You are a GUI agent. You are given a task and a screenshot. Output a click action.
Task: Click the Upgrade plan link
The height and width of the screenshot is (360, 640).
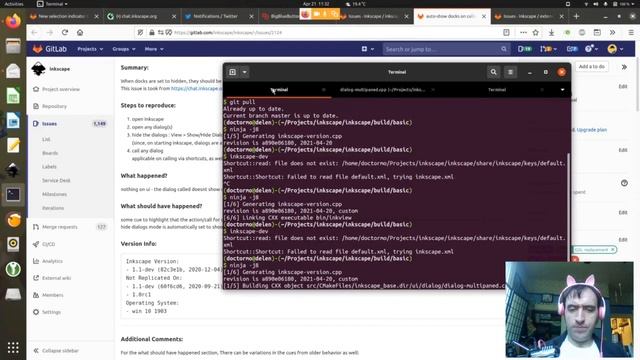click(592, 130)
